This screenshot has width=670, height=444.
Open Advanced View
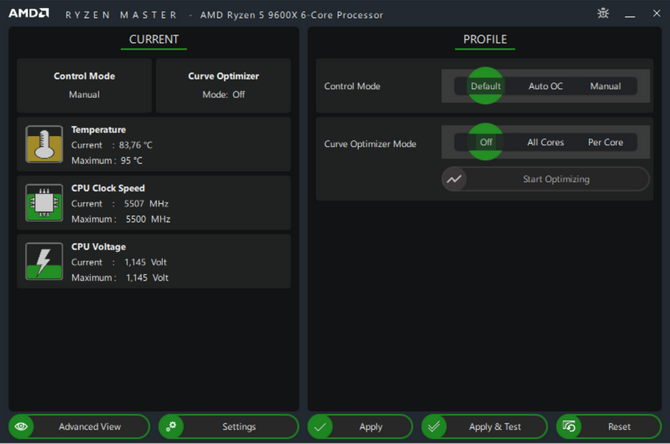[x=79, y=426]
